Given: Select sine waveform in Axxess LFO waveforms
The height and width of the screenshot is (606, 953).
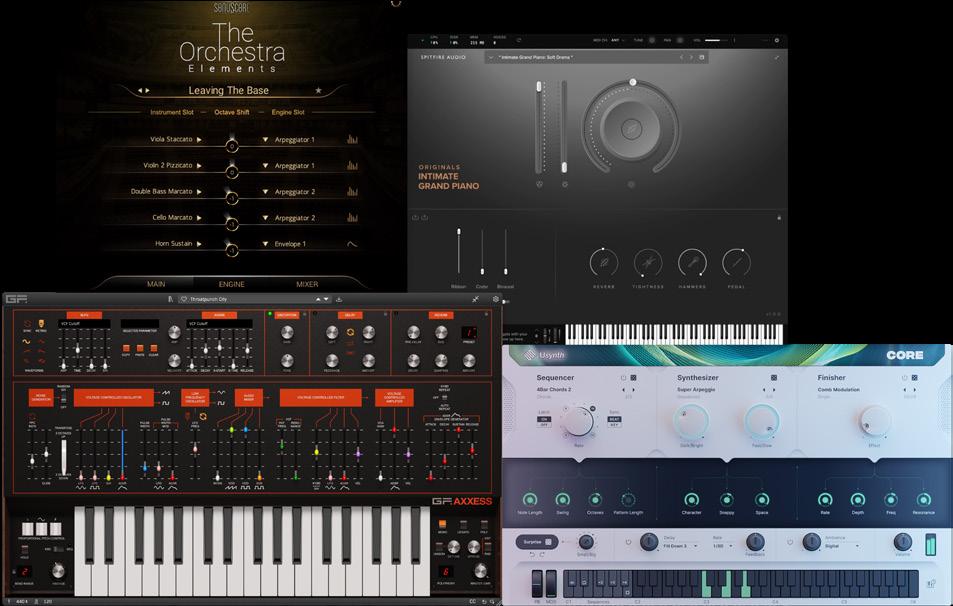Looking at the screenshot, I should pos(26,342).
